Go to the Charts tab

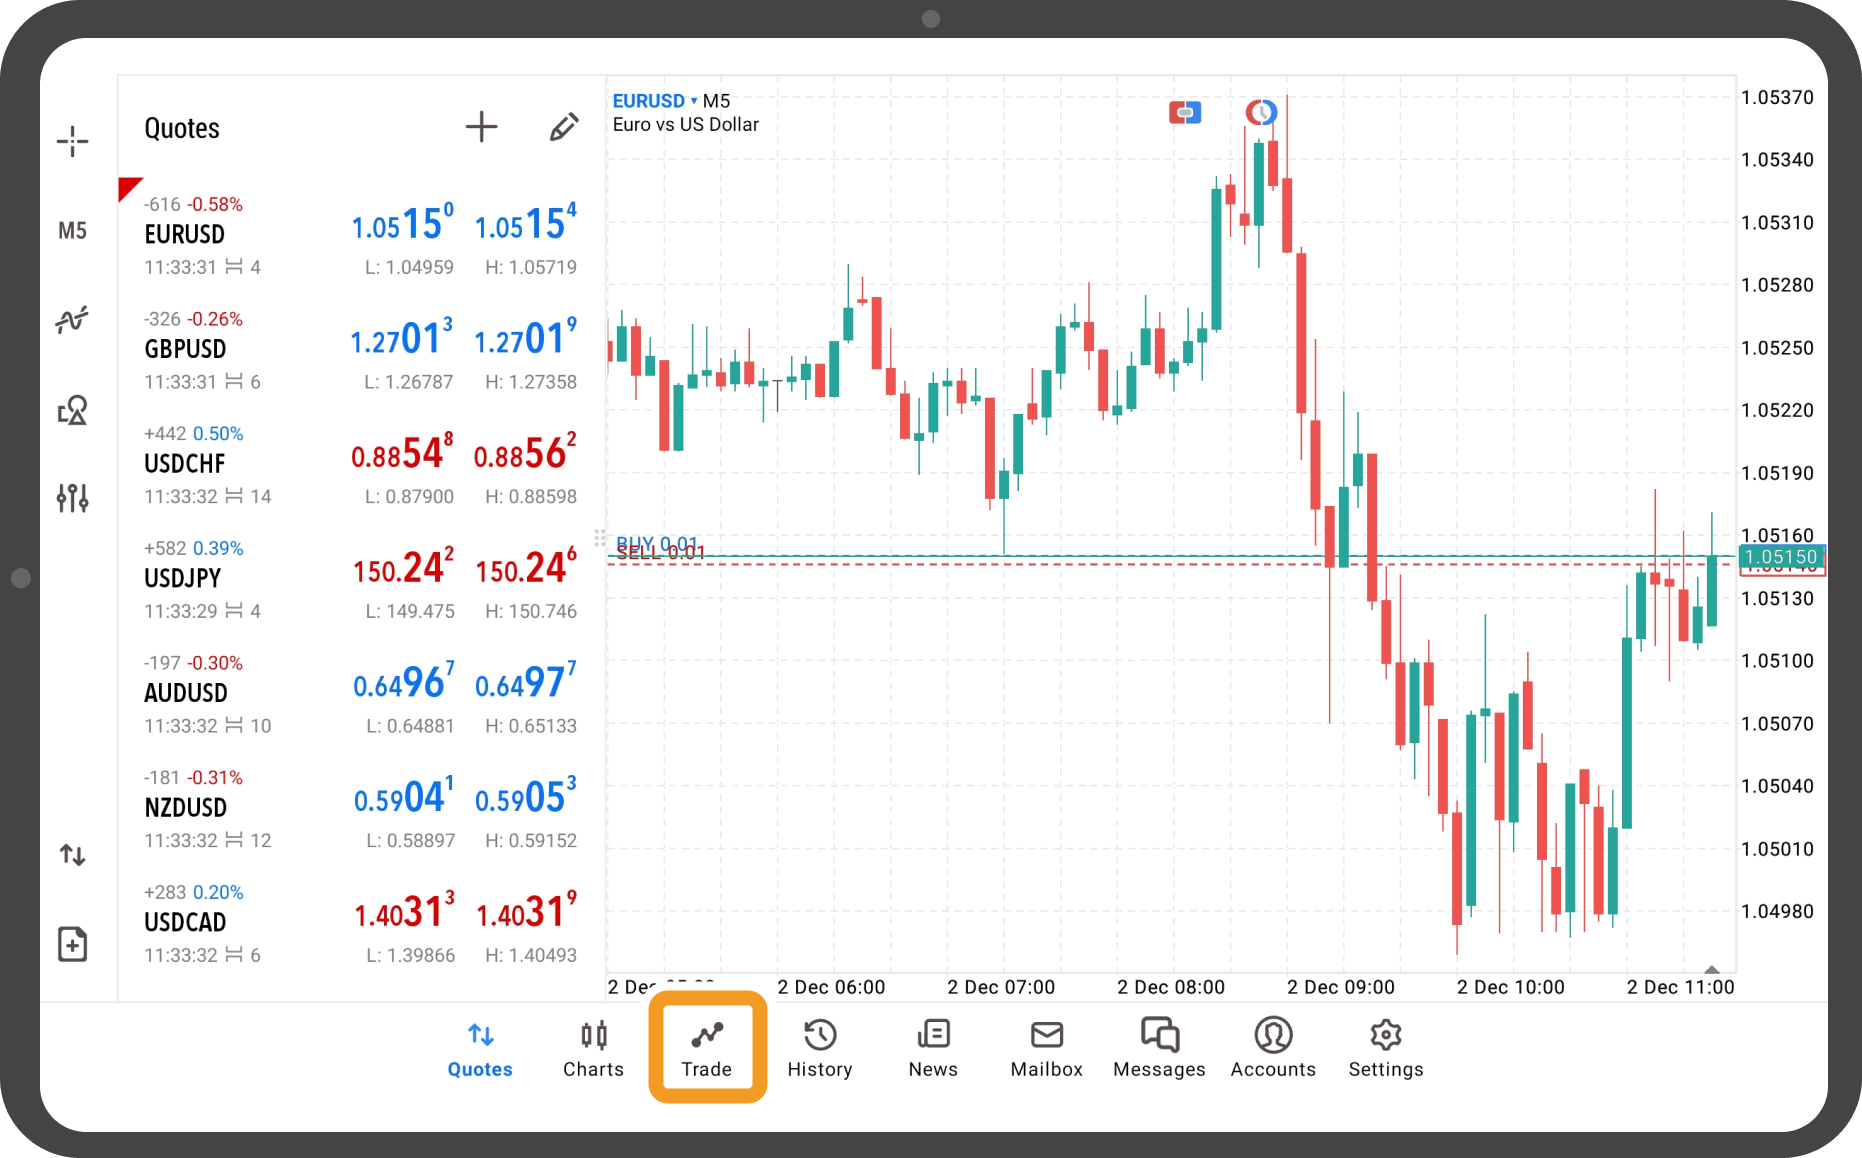coord(593,1048)
